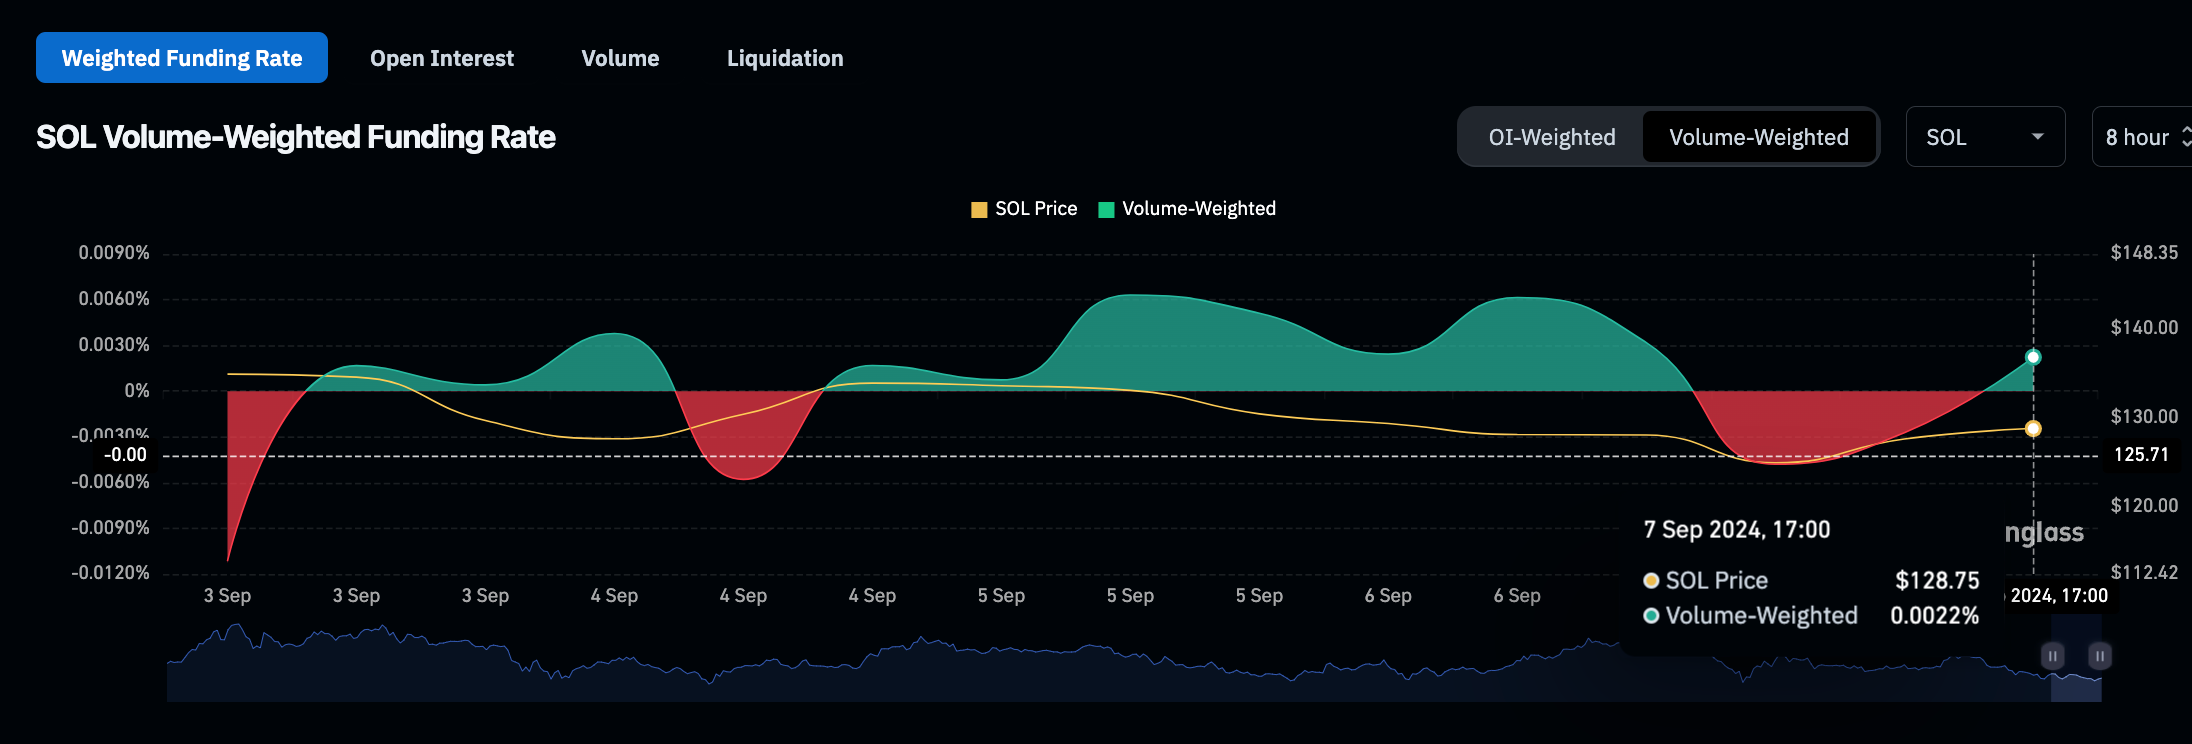Grab the left range slider handle

(x=2052, y=656)
